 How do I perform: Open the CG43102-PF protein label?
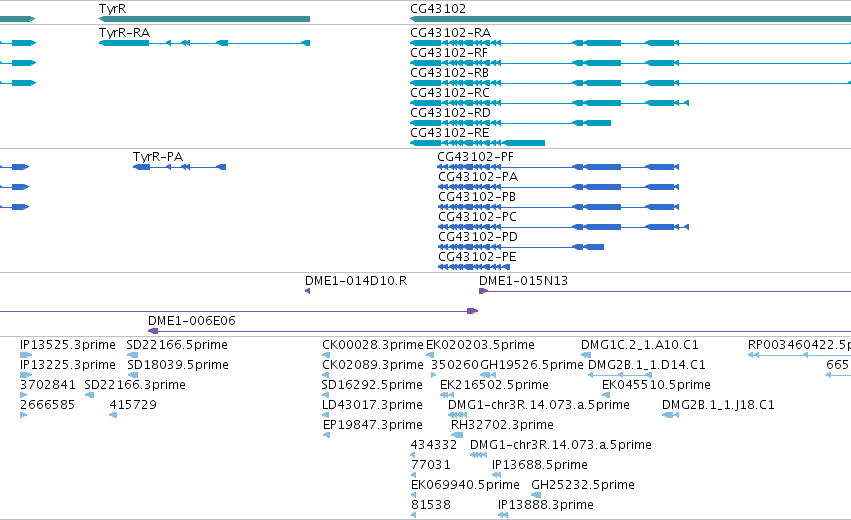pos(475,157)
